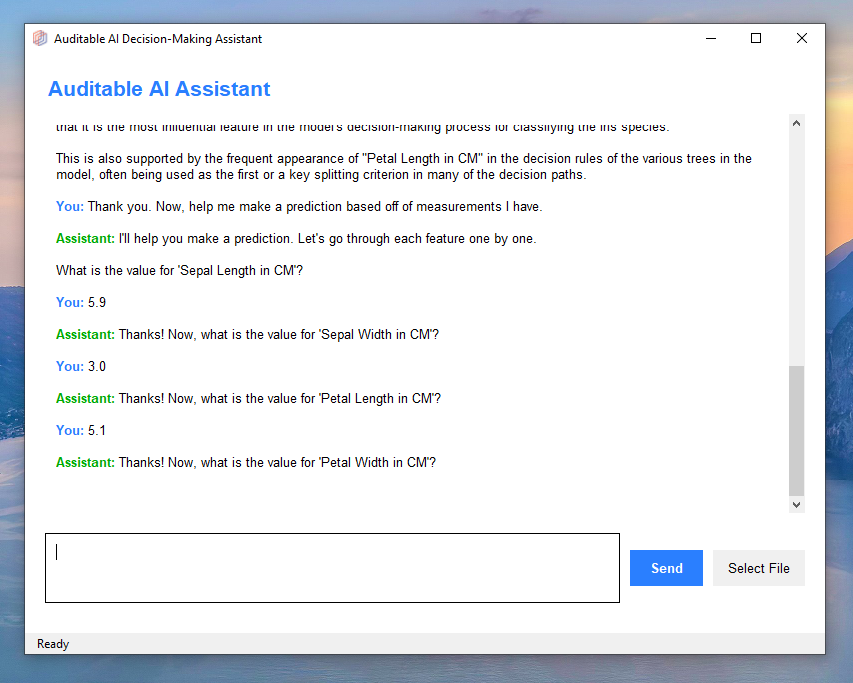This screenshot has width=853, height=683.
Task: Click the user reply '5.1'
Action: [97, 431]
